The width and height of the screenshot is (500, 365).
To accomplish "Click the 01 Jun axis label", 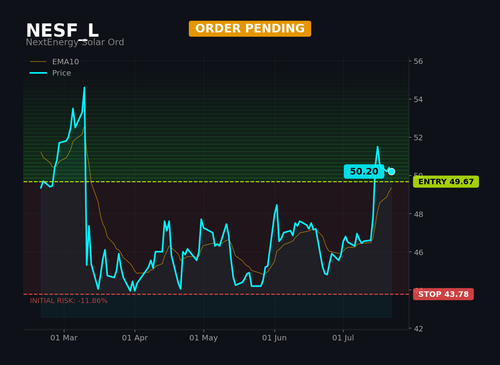I will click(274, 338).
